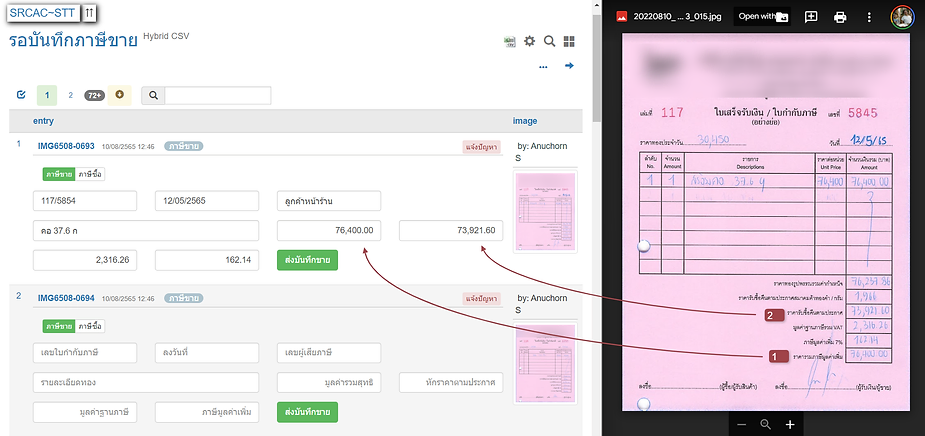The height and width of the screenshot is (436, 925).
Task: Expand the three-dot more options in viewer
Action: click(869, 17)
